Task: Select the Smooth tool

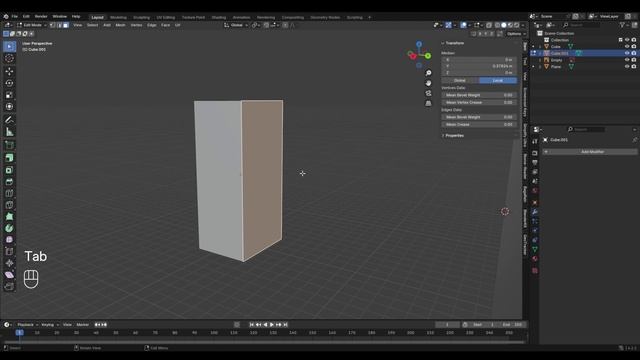Action: point(9,240)
